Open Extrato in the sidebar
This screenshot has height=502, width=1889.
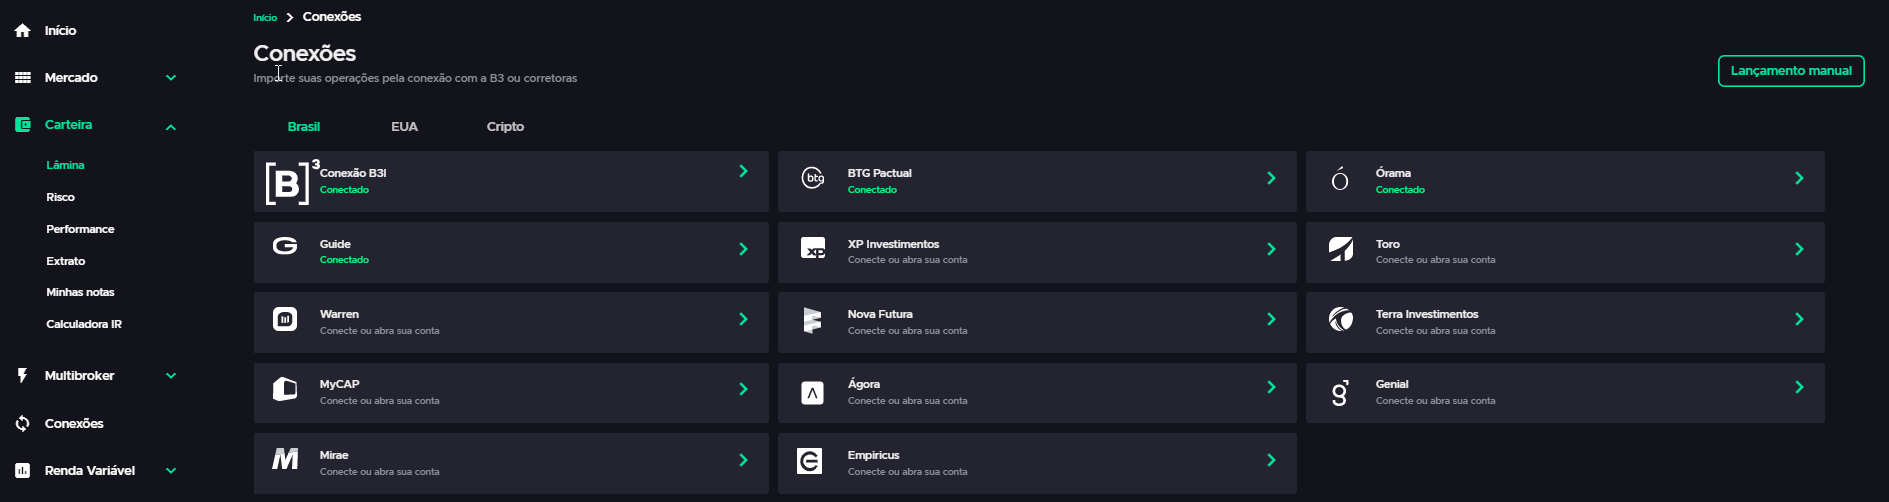click(66, 261)
